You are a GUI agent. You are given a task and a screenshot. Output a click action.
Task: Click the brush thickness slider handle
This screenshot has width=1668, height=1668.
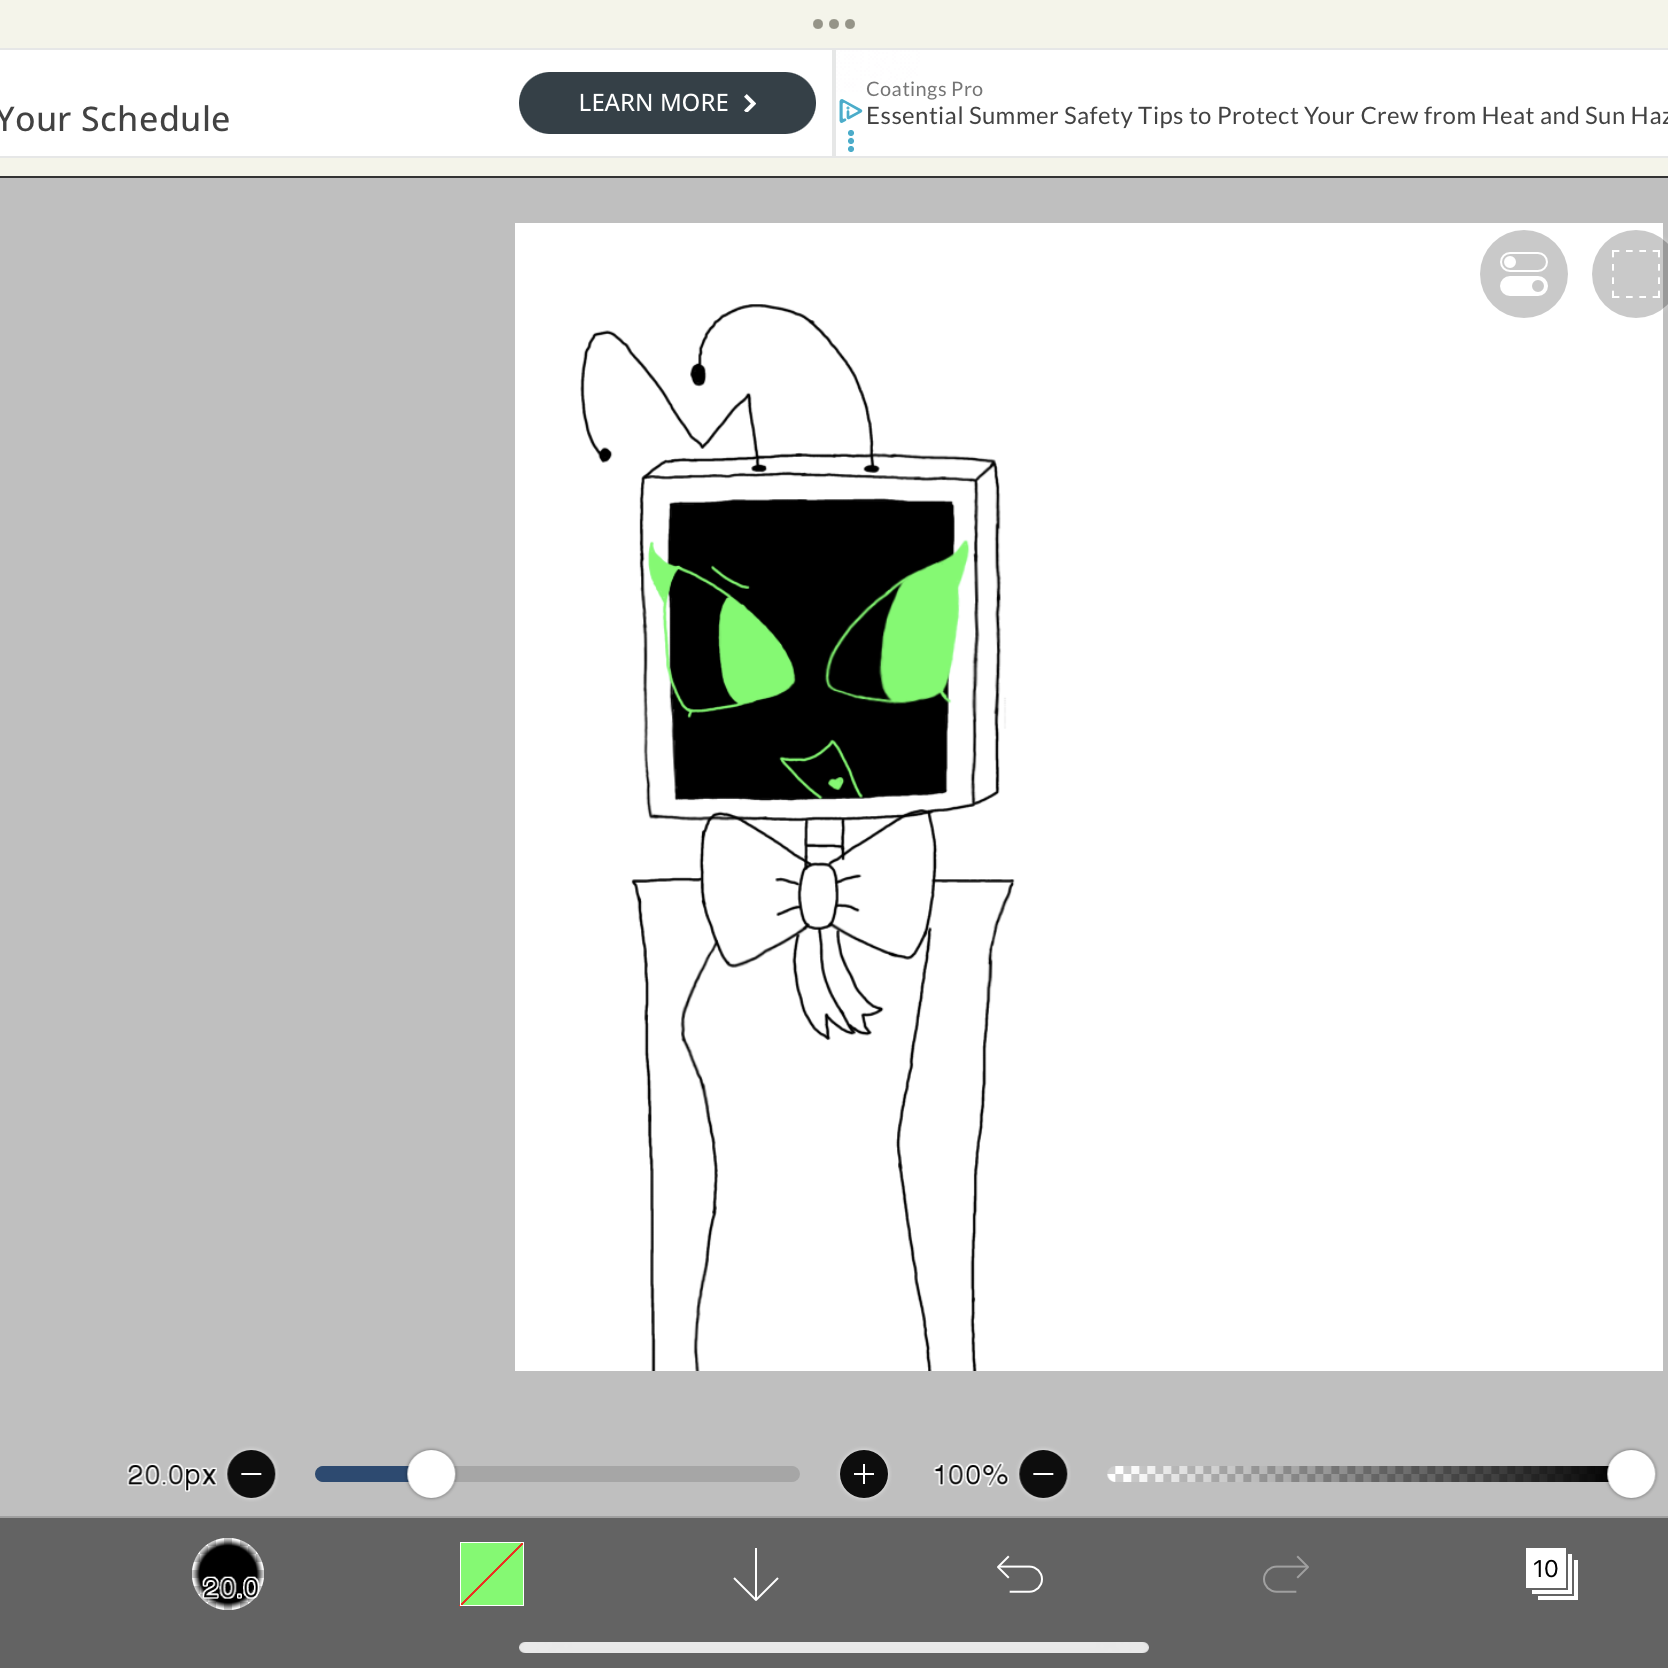[x=431, y=1474]
